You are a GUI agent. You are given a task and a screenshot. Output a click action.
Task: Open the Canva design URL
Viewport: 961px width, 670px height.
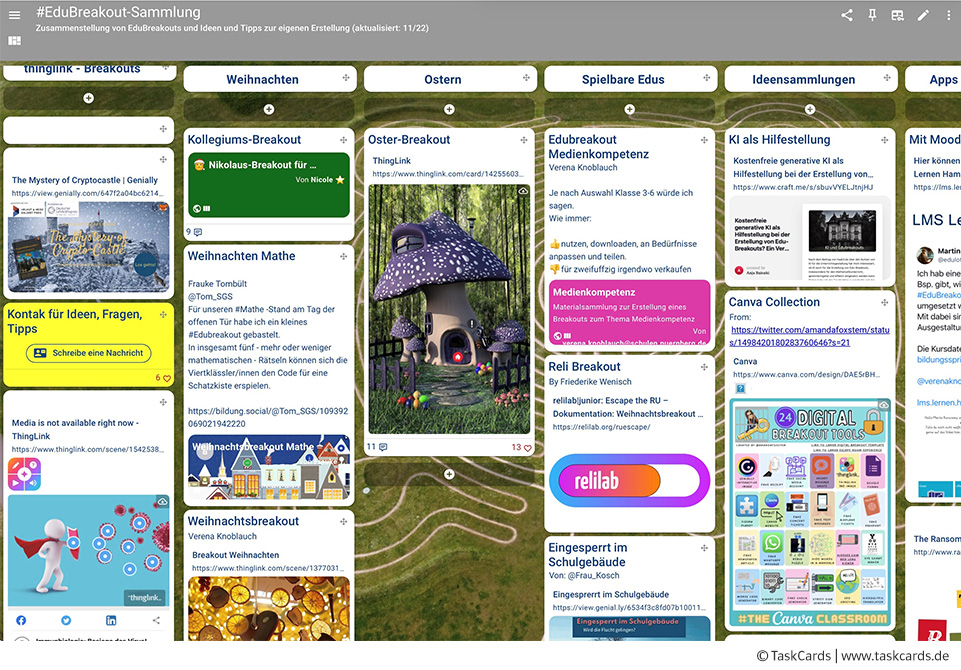[x=807, y=375]
